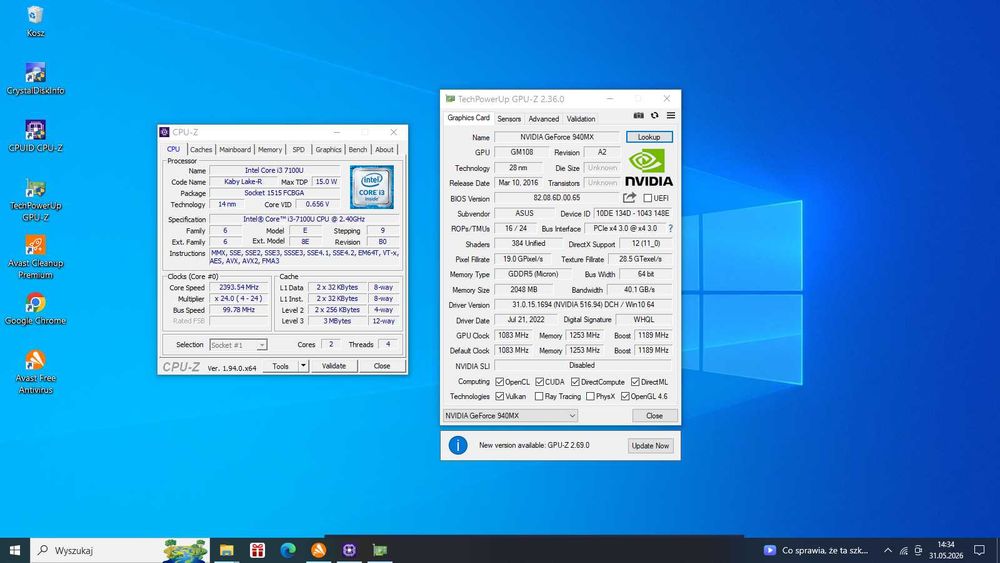Toggle the OpenCL checkbox
1000x563 pixels.
[x=499, y=382]
